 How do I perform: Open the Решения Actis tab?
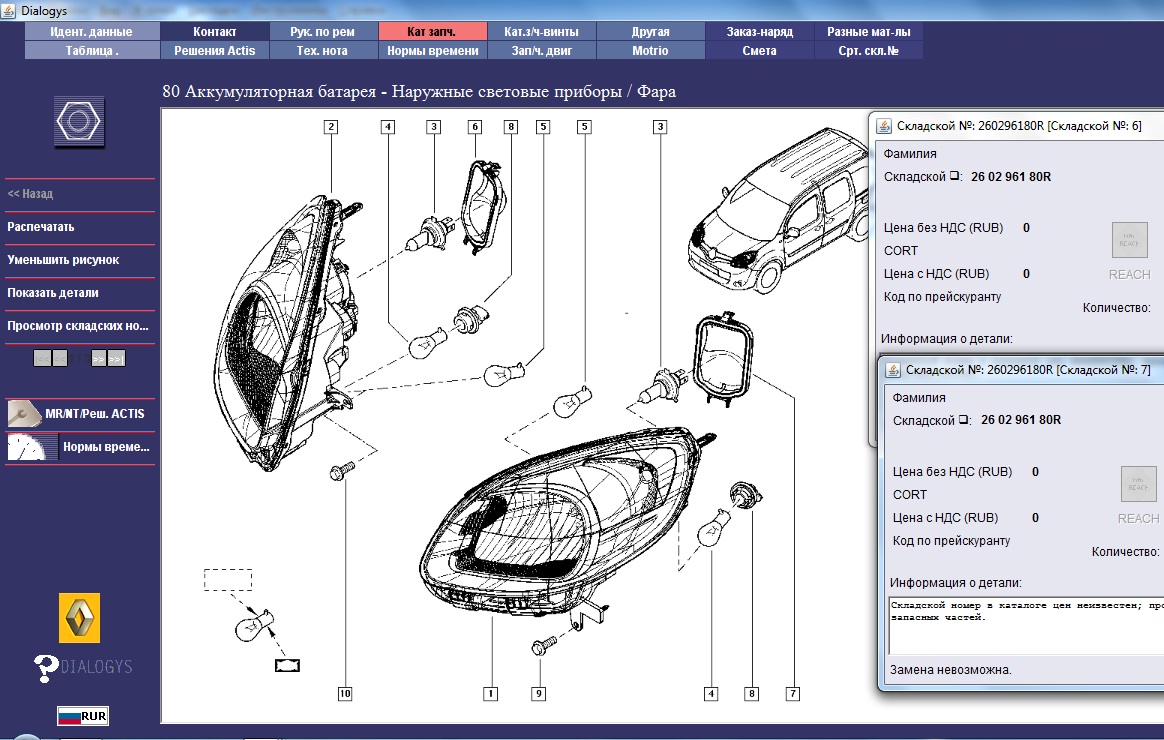pyautogui.click(x=215, y=50)
